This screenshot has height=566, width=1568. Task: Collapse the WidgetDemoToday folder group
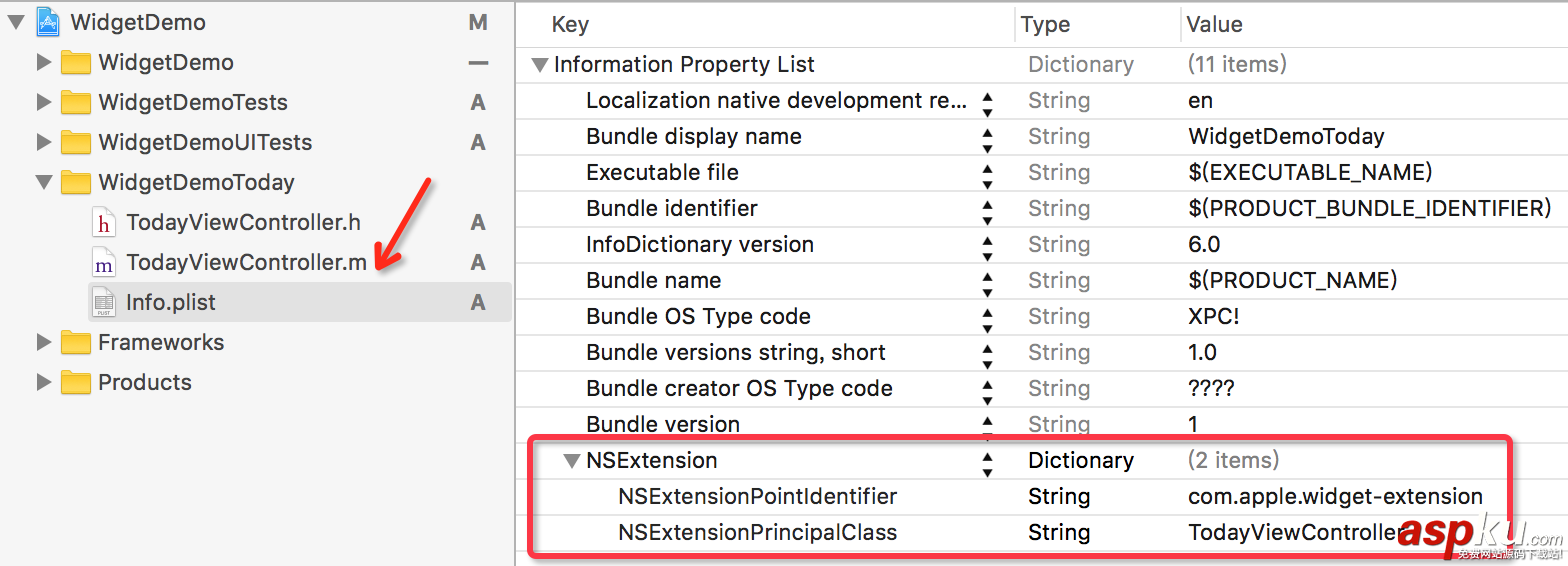pyautogui.click(x=43, y=182)
